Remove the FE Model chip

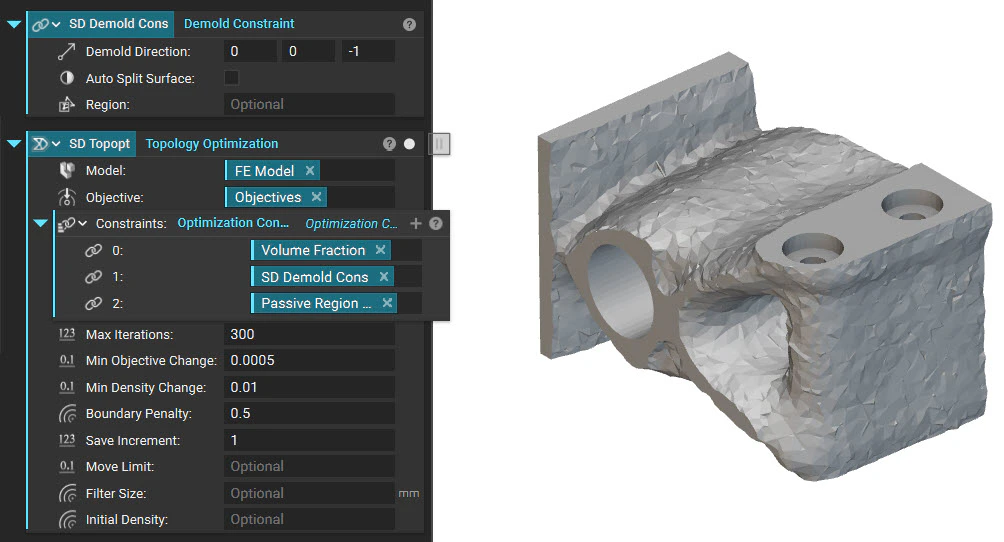[310, 170]
